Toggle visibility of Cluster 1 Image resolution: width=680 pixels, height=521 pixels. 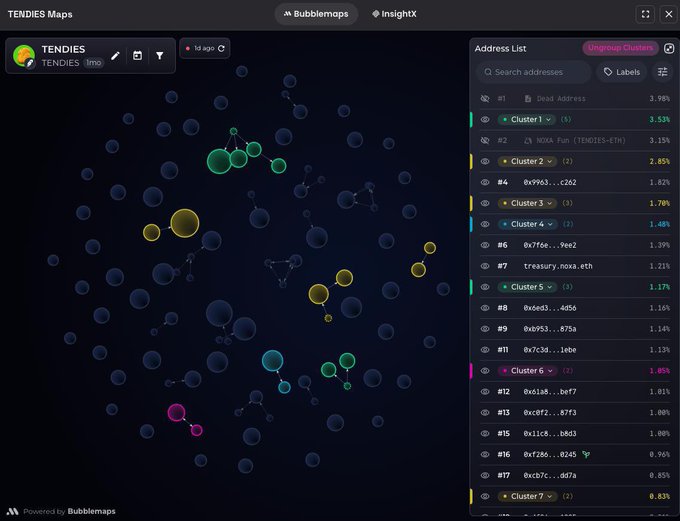(x=485, y=119)
